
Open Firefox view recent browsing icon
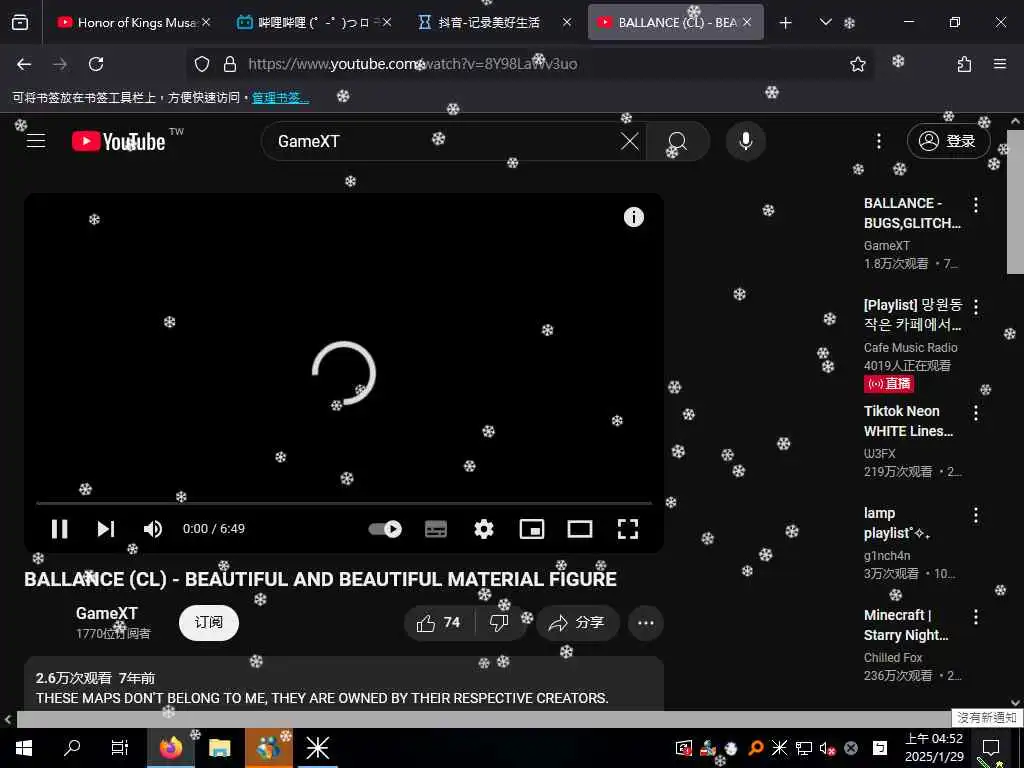[x=20, y=22]
